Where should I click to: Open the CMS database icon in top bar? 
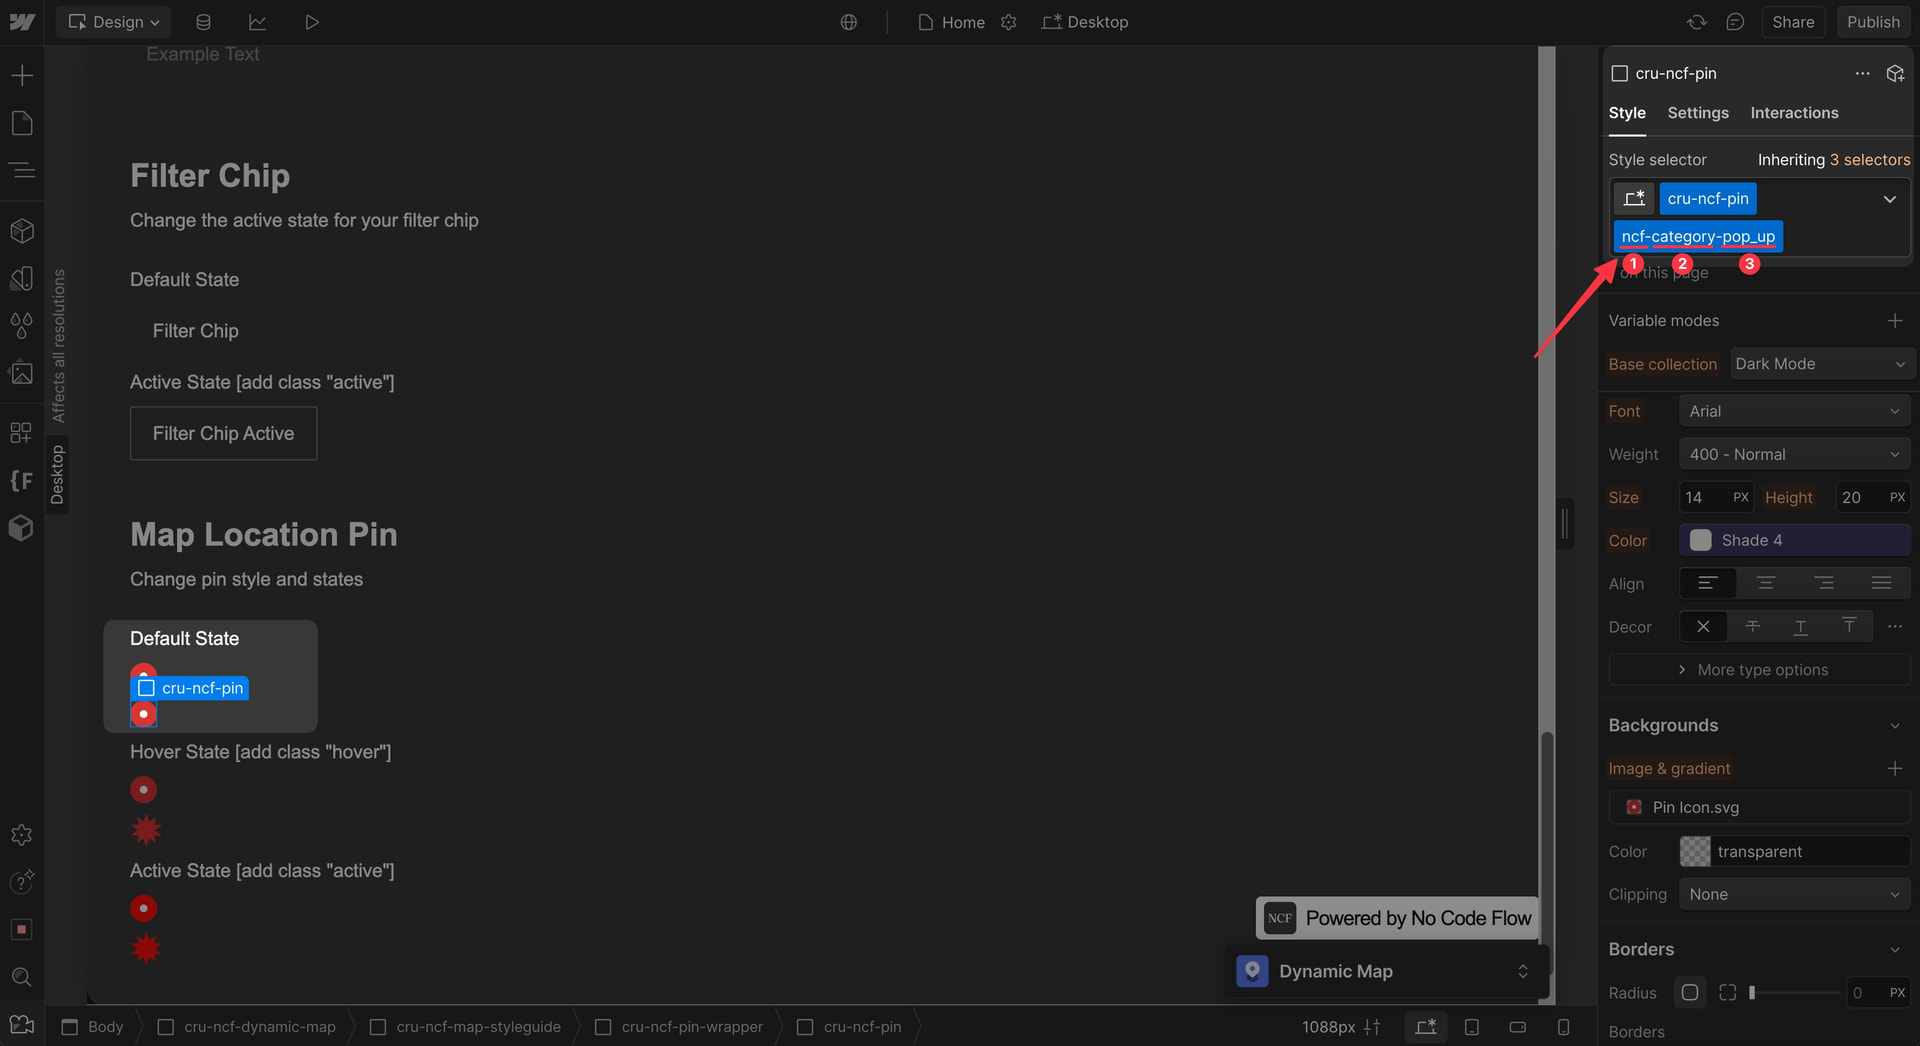coord(203,22)
